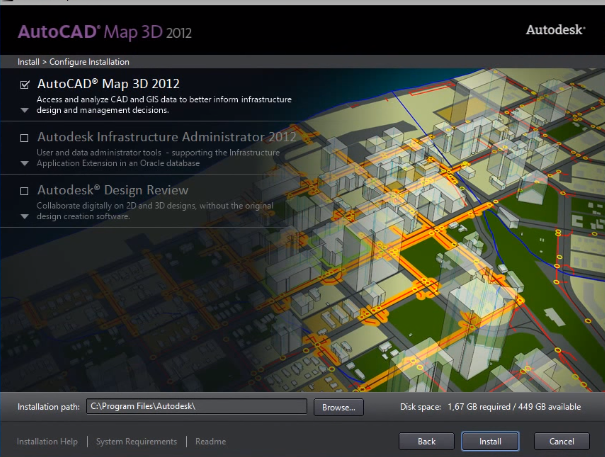Open the Browse... folder dialog
The width and height of the screenshot is (605, 457).
[x=338, y=407]
